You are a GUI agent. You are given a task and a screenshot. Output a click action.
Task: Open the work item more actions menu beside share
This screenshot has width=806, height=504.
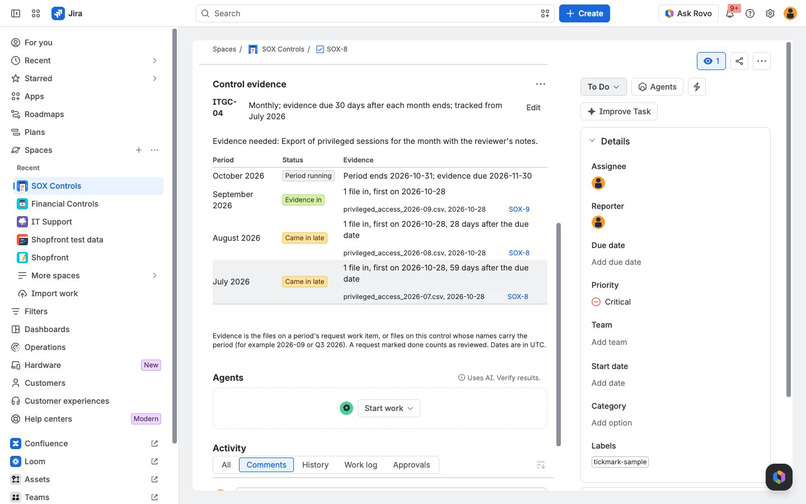[762, 61]
